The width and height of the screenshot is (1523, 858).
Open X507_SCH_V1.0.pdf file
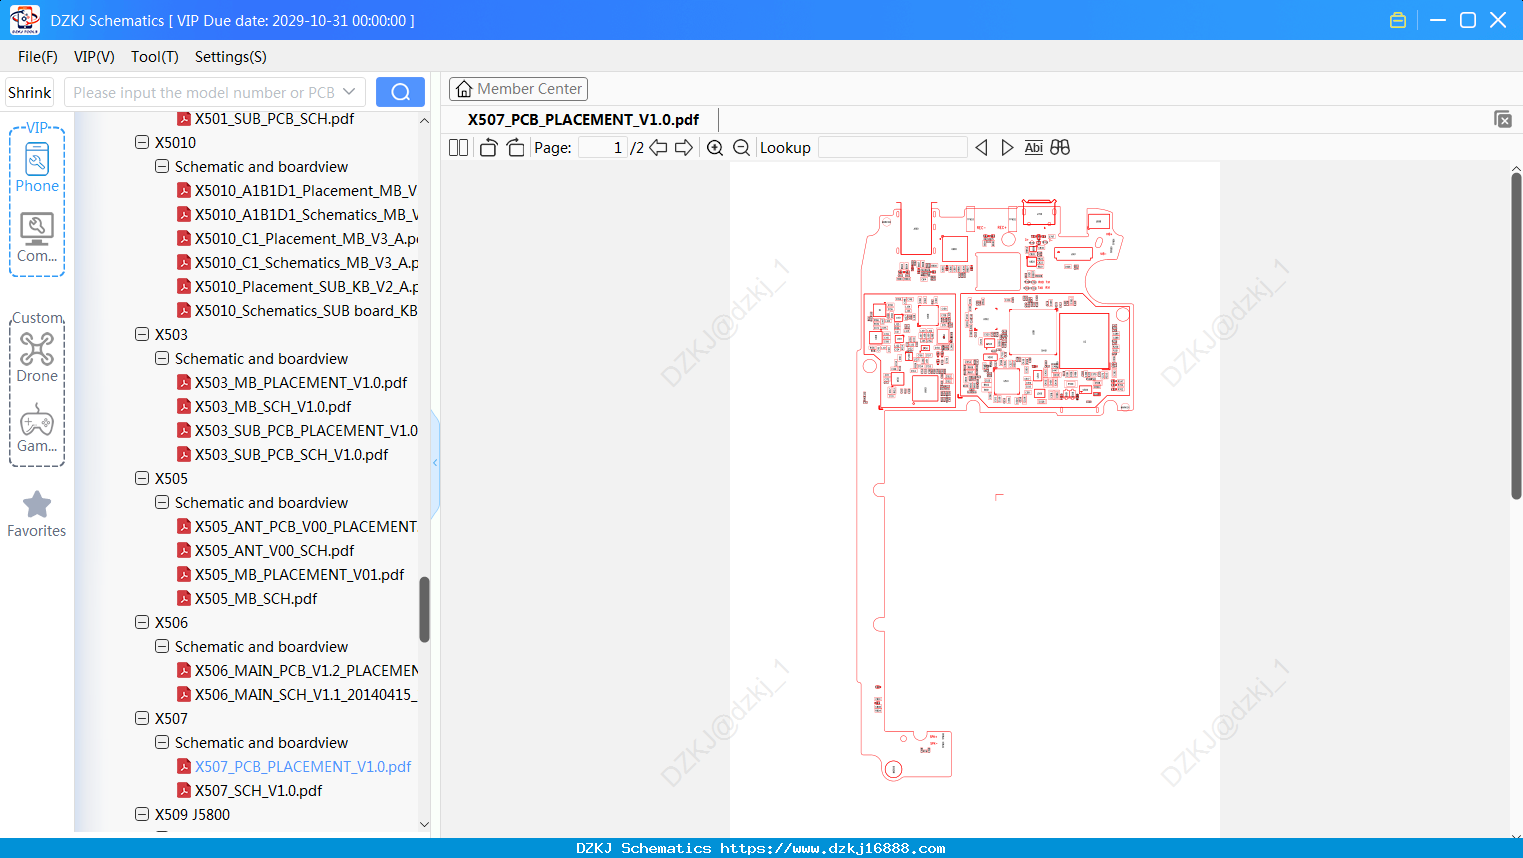[x=250, y=790]
